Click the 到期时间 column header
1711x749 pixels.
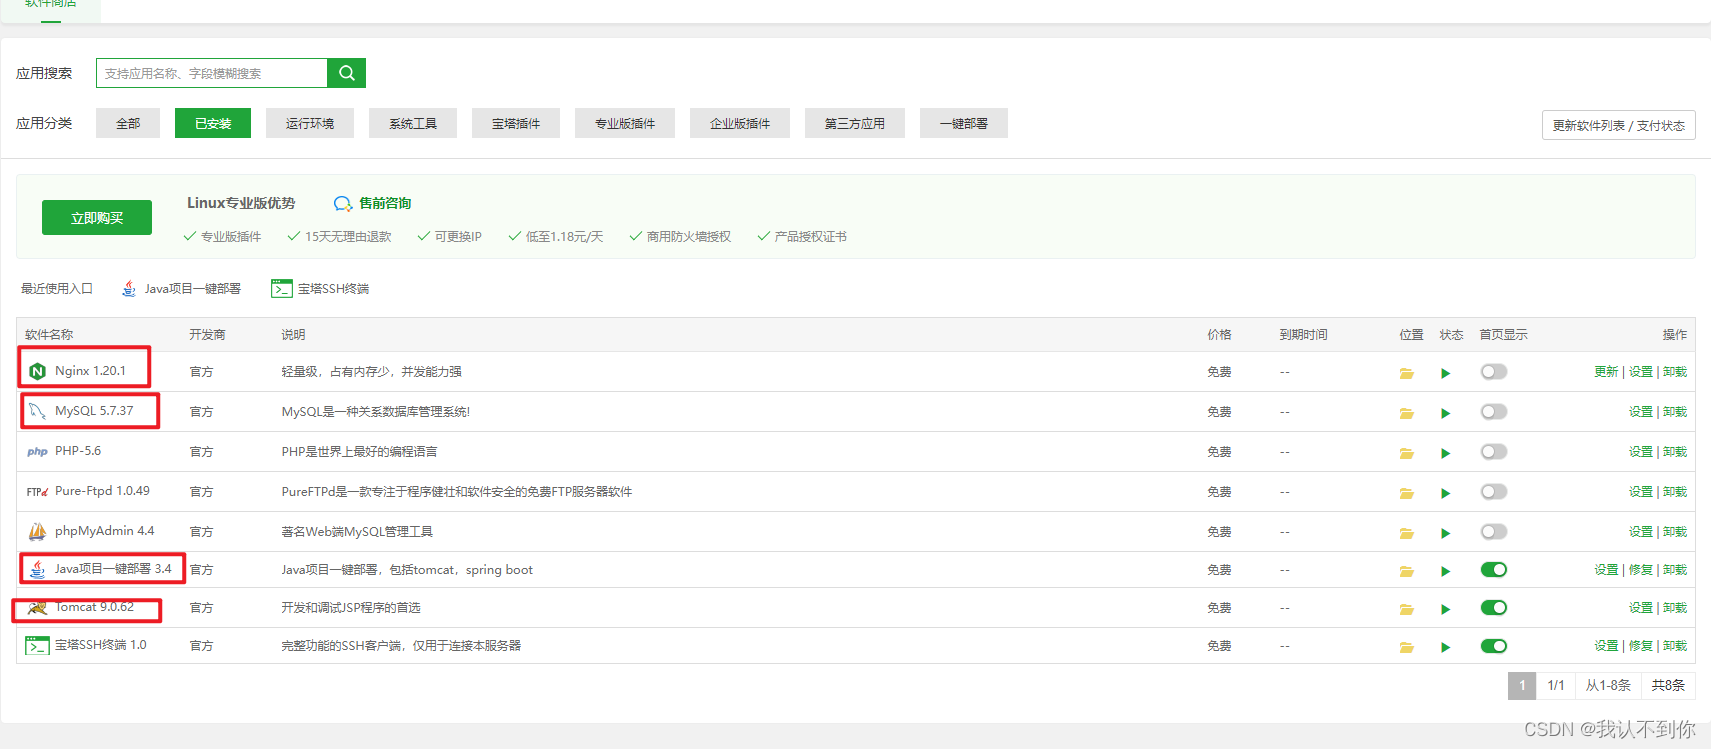[x=1303, y=335]
